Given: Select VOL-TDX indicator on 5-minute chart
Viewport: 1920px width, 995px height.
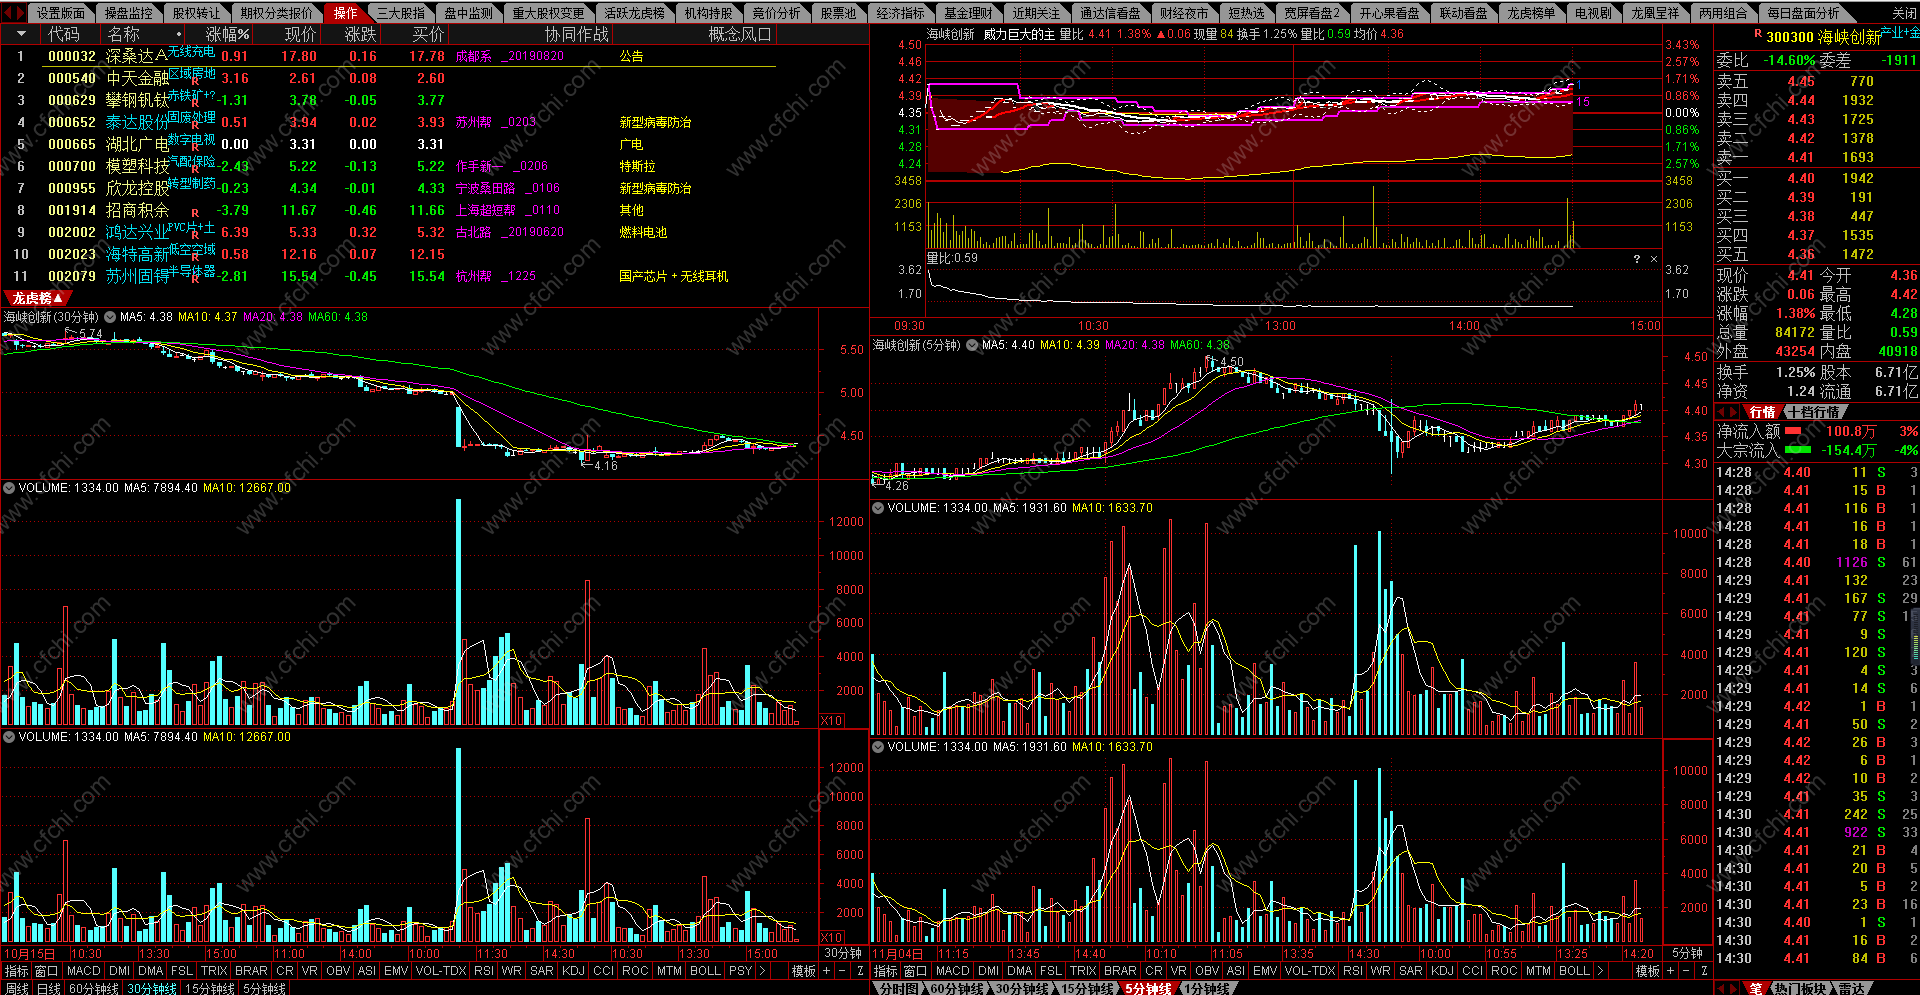Looking at the screenshot, I should click(x=1308, y=971).
